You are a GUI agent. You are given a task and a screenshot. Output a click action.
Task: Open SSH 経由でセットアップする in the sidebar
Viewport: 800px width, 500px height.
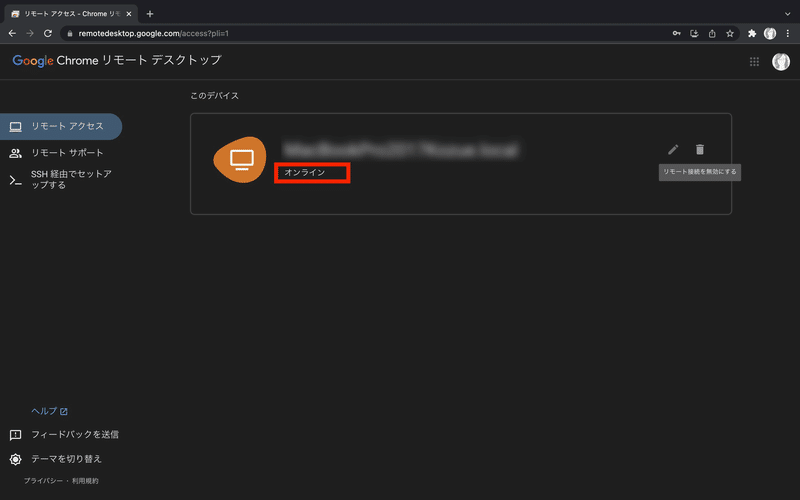[61, 180]
